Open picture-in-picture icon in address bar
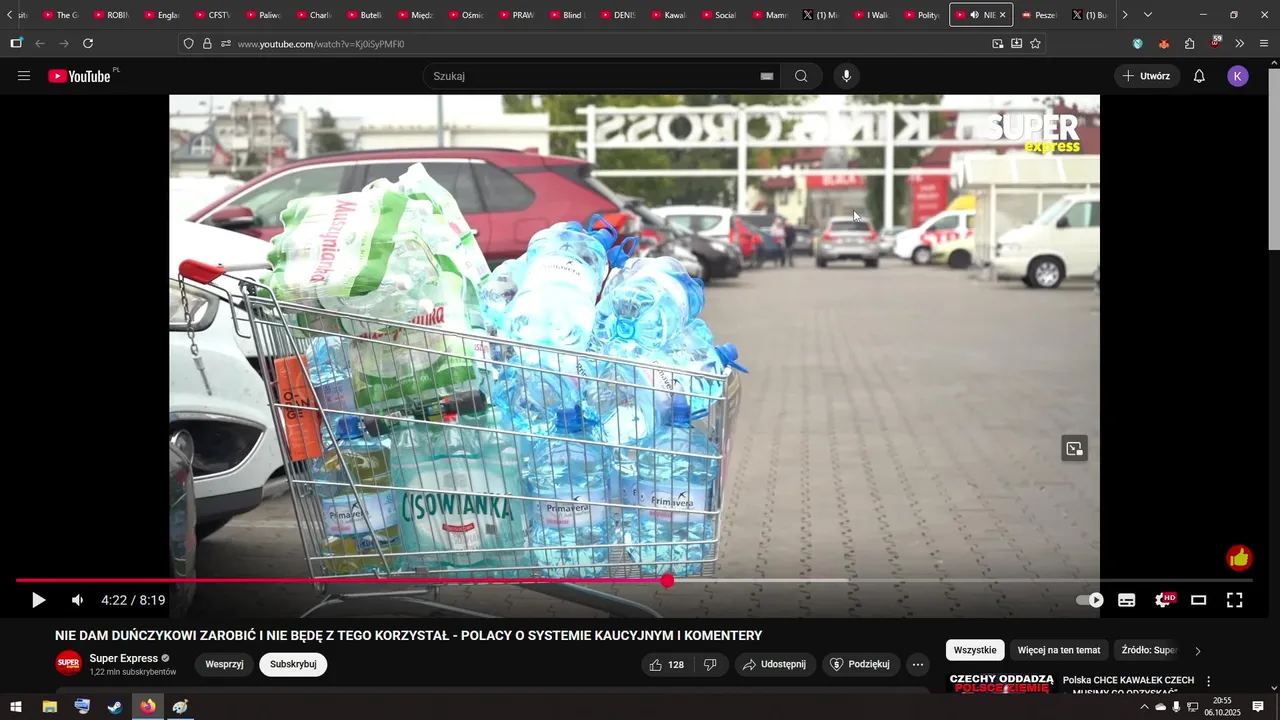Viewport: 1280px width, 720px height. coord(997,43)
